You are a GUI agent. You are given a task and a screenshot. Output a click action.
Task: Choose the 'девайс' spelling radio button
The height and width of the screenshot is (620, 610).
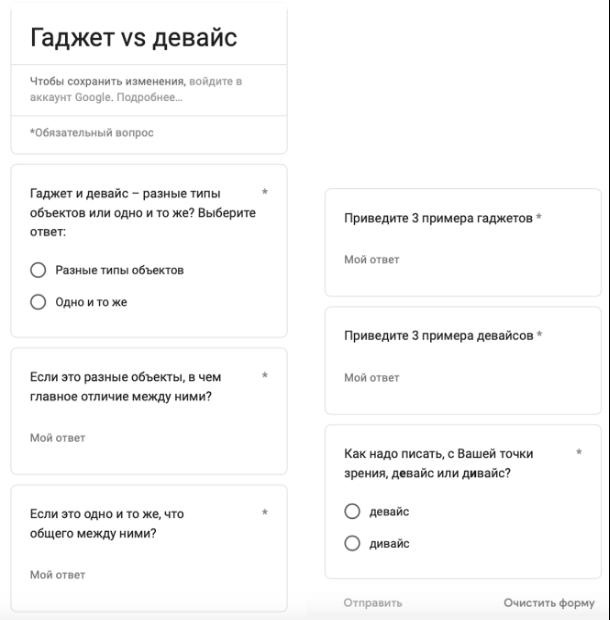(352, 511)
